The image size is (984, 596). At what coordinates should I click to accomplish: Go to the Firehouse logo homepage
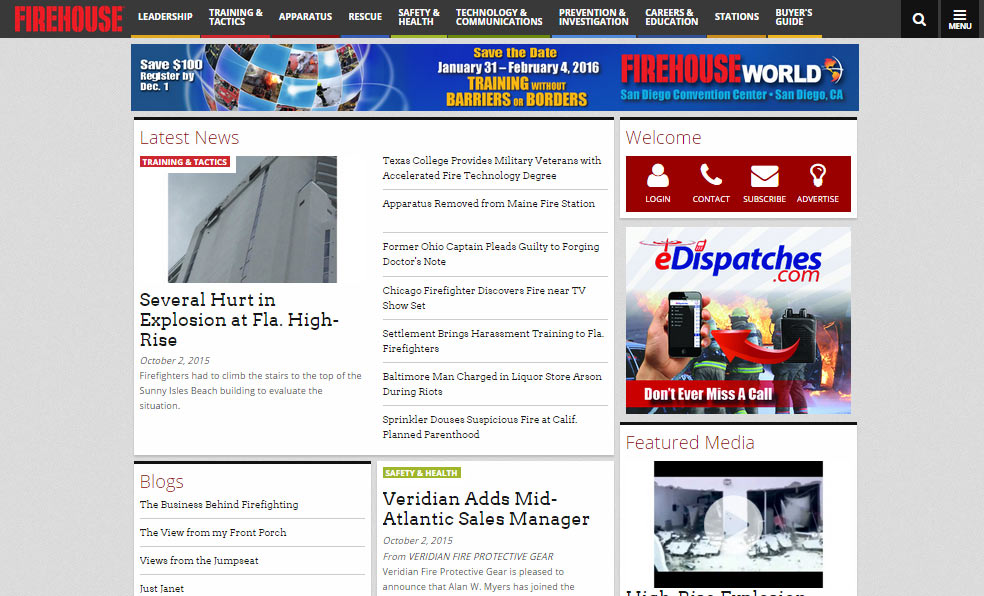tap(68, 19)
